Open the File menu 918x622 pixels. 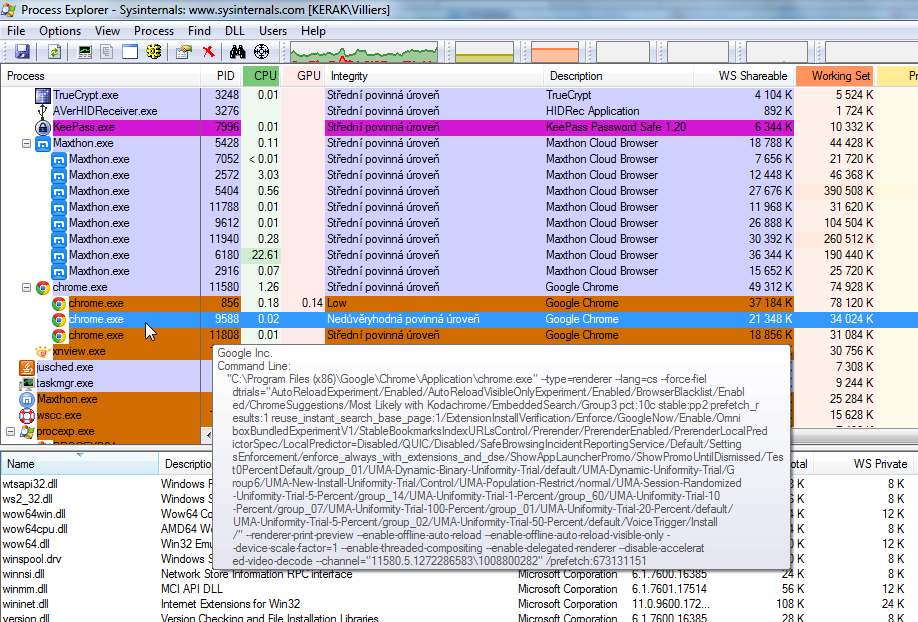(16, 31)
